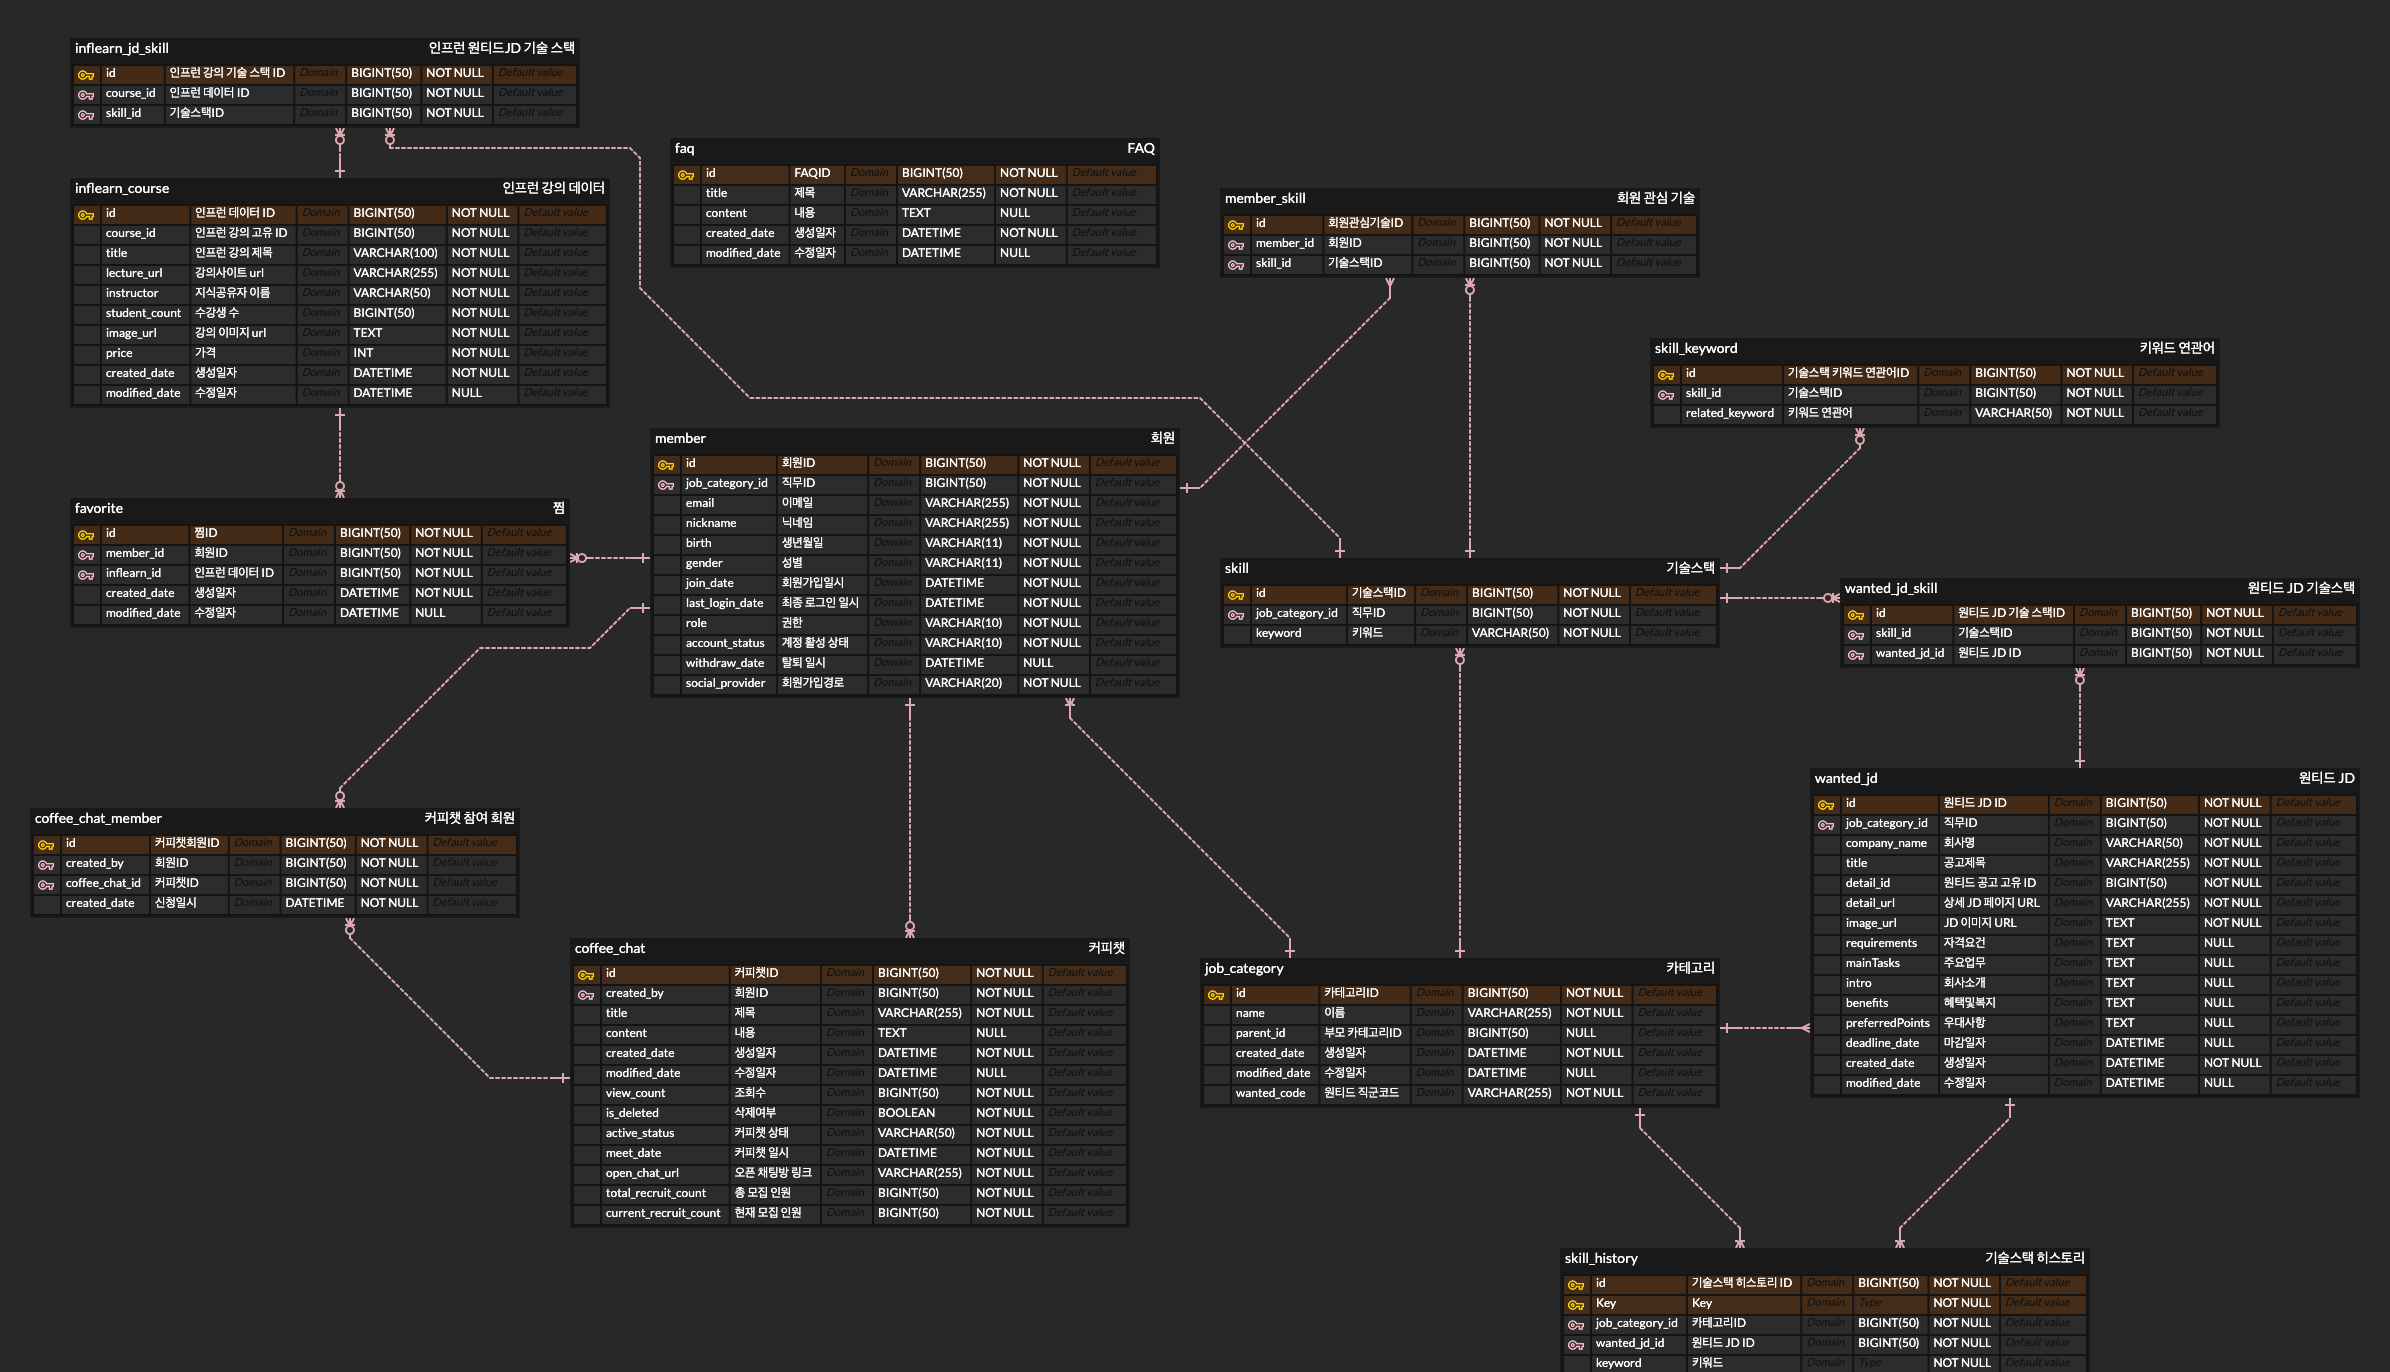Select primary key icon of wanted_jd_skill id
The image size is (2390, 1372).
coord(1856,614)
